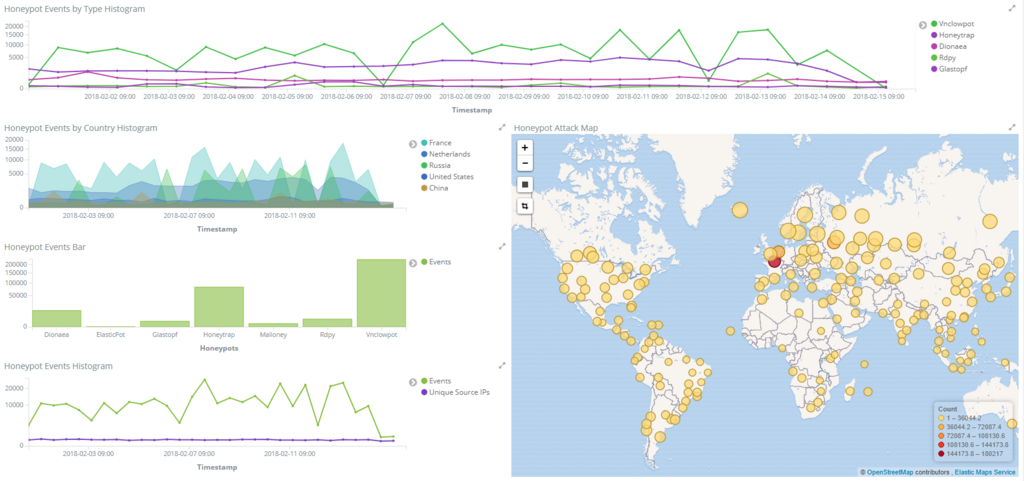This screenshot has height=481, width=1024.
Task: Click the 'Honeypots' x-axis label
Action: coord(219,349)
